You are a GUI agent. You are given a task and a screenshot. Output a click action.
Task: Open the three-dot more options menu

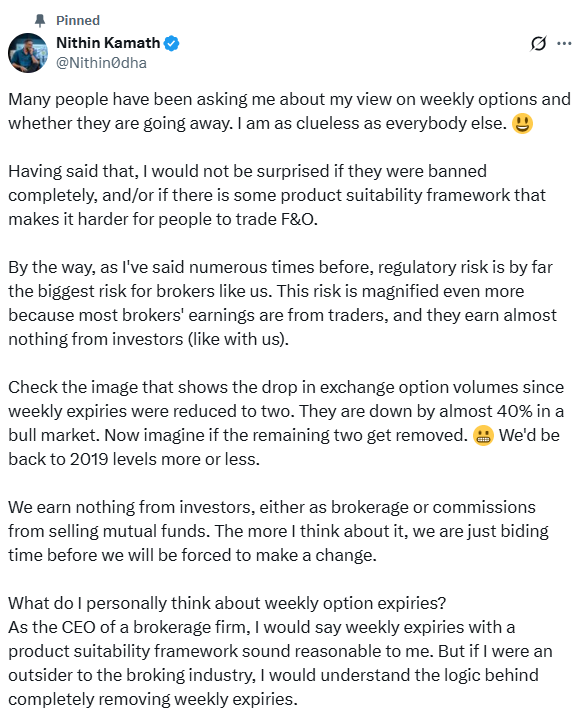tap(564, 43)
